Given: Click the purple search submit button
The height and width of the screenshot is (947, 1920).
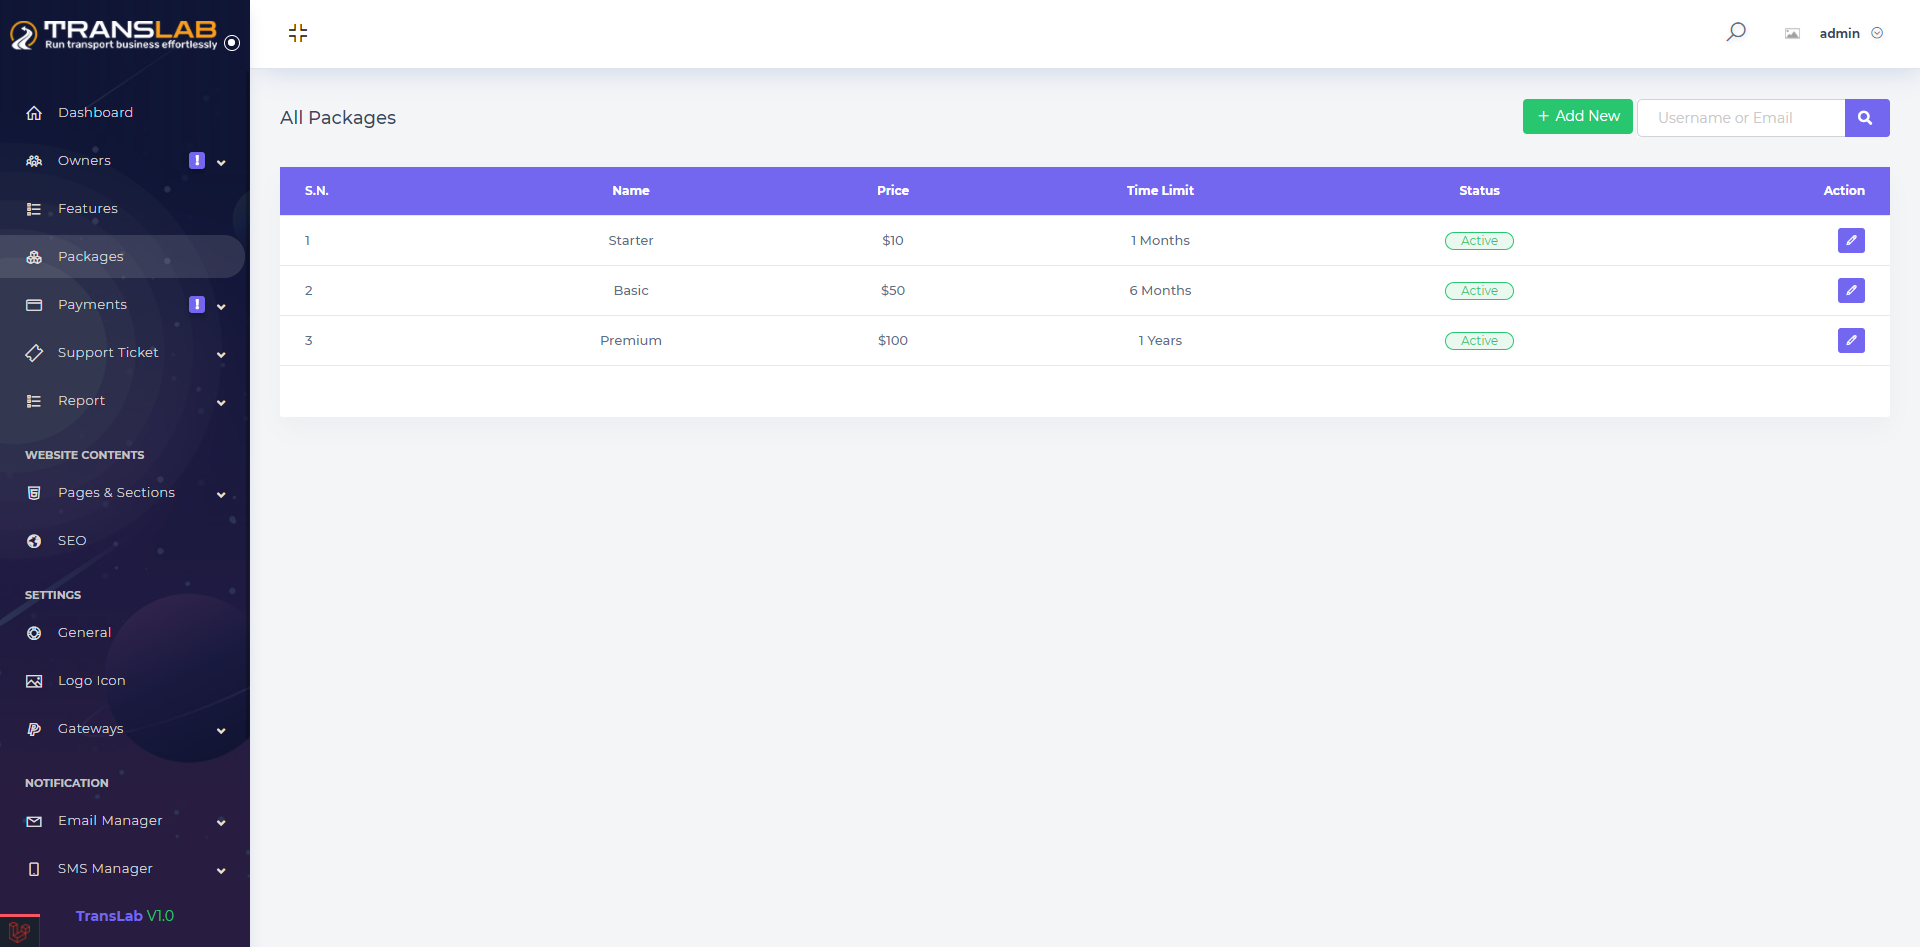Looking at the screenshot, I should [1866, 118].
